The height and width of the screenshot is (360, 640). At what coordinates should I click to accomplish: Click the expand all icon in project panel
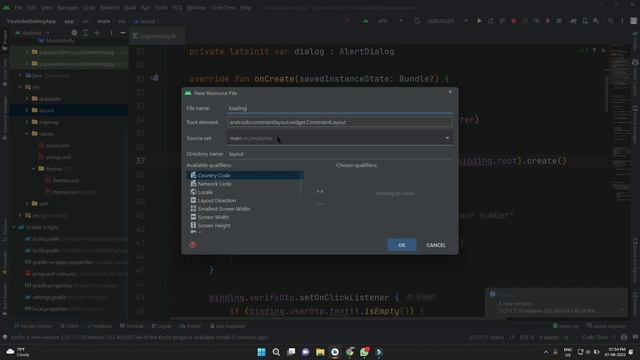click(x=85, y=33)
